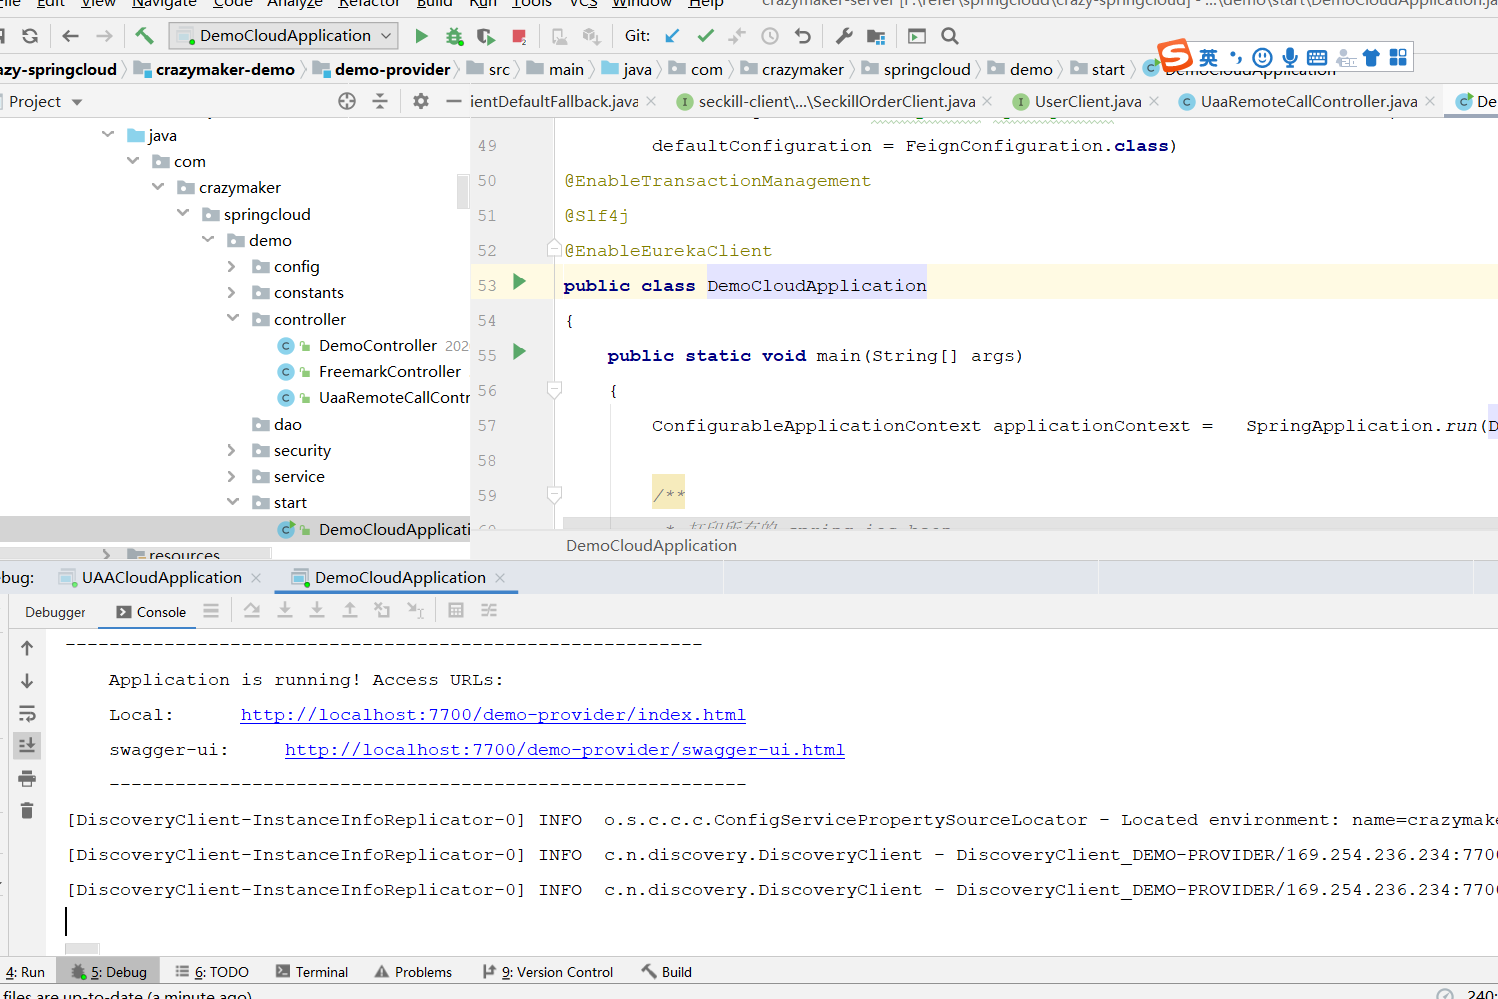Open settings wrench icon in toolbar
The image size is (1498, 999).
click(x=844, y=36)
